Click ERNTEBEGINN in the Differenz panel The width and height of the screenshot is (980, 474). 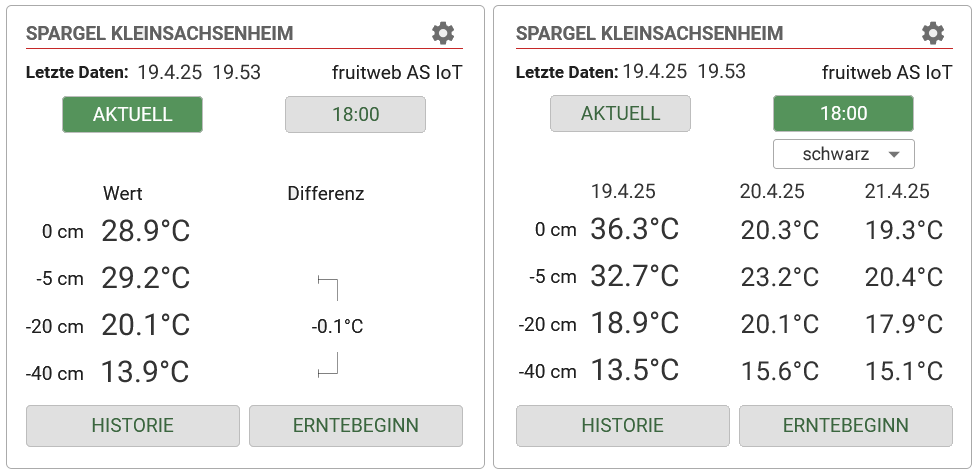[x=355, y=425]
